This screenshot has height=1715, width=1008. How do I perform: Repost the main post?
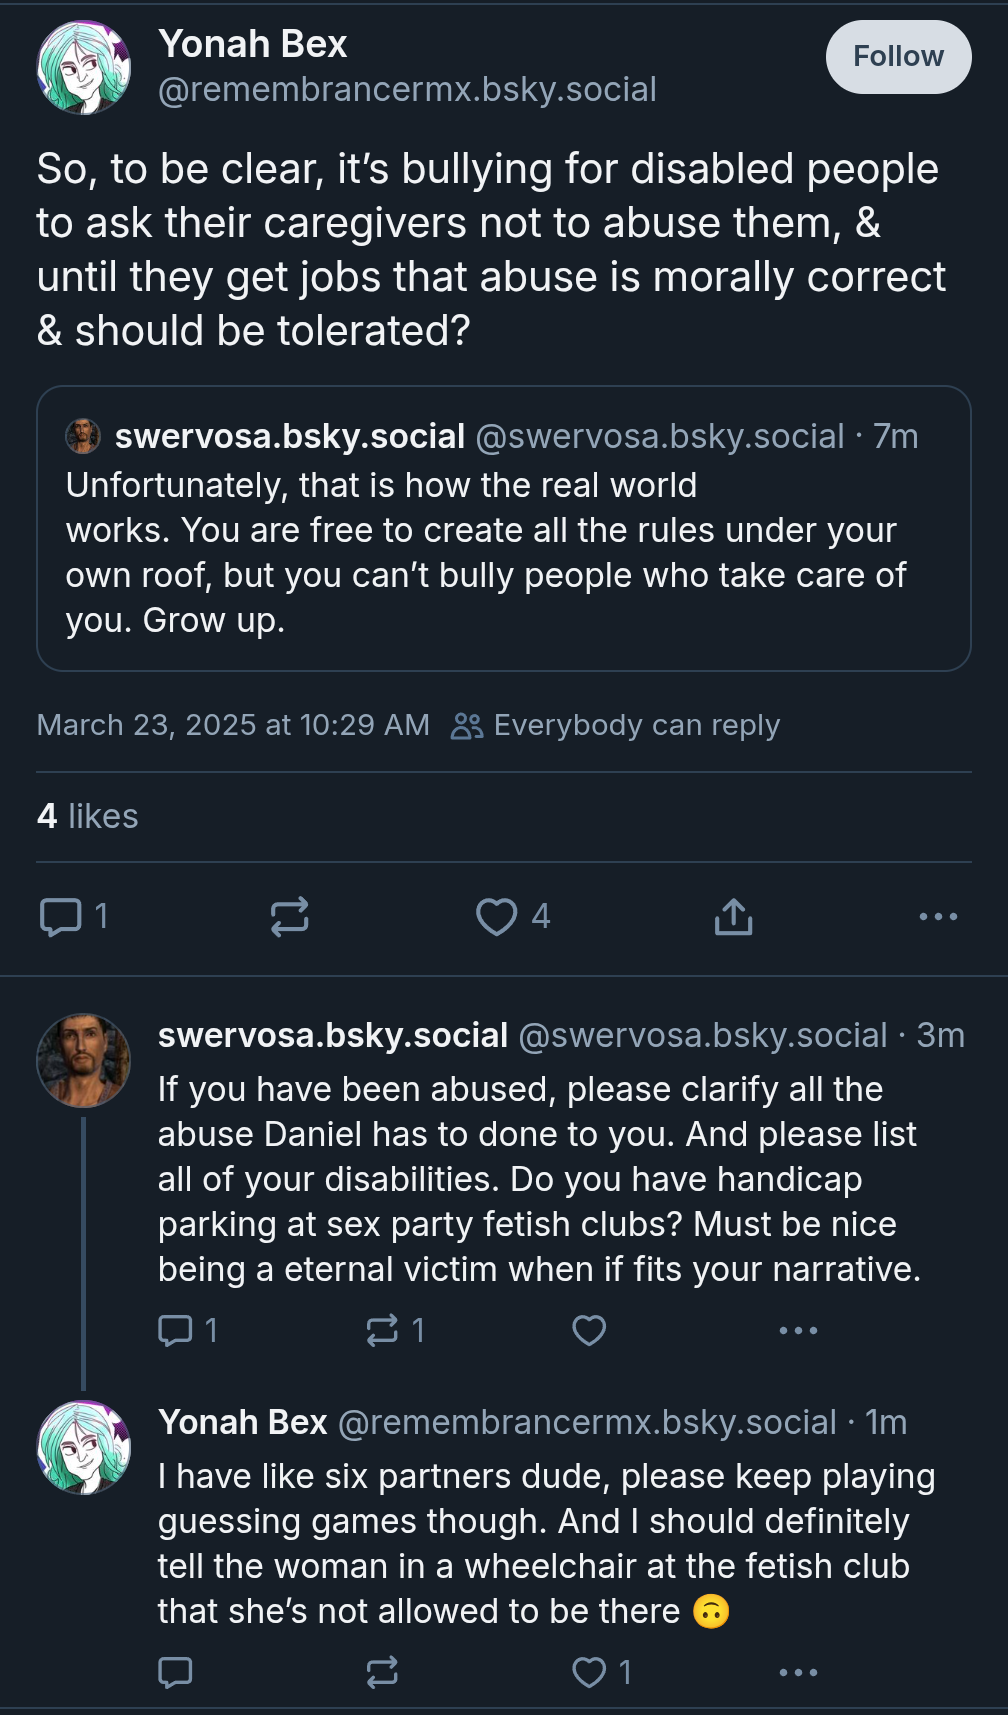[289, 916]
